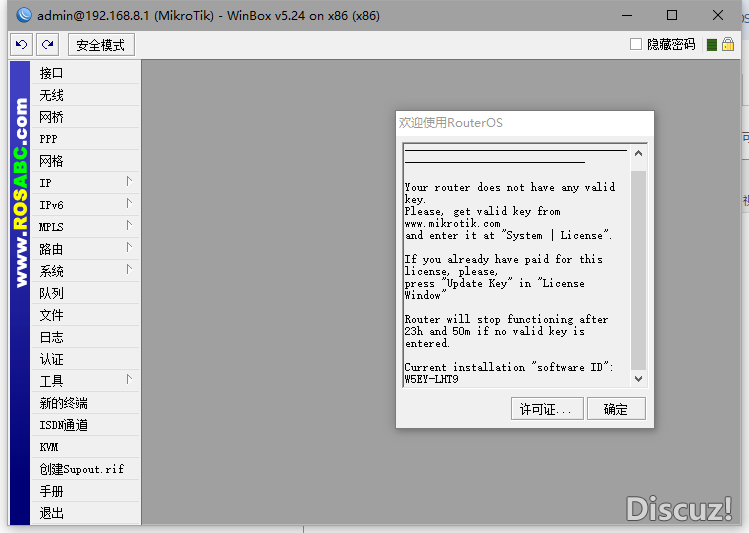749x533 pixels.
Task: Click 退出 to exit WinBox
Action: tap(86, 513)
